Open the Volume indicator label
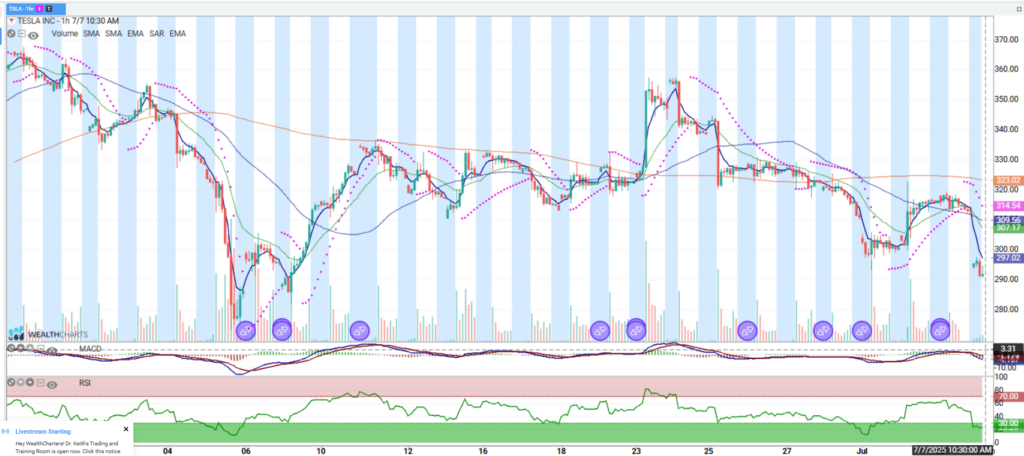 [65, 33]
